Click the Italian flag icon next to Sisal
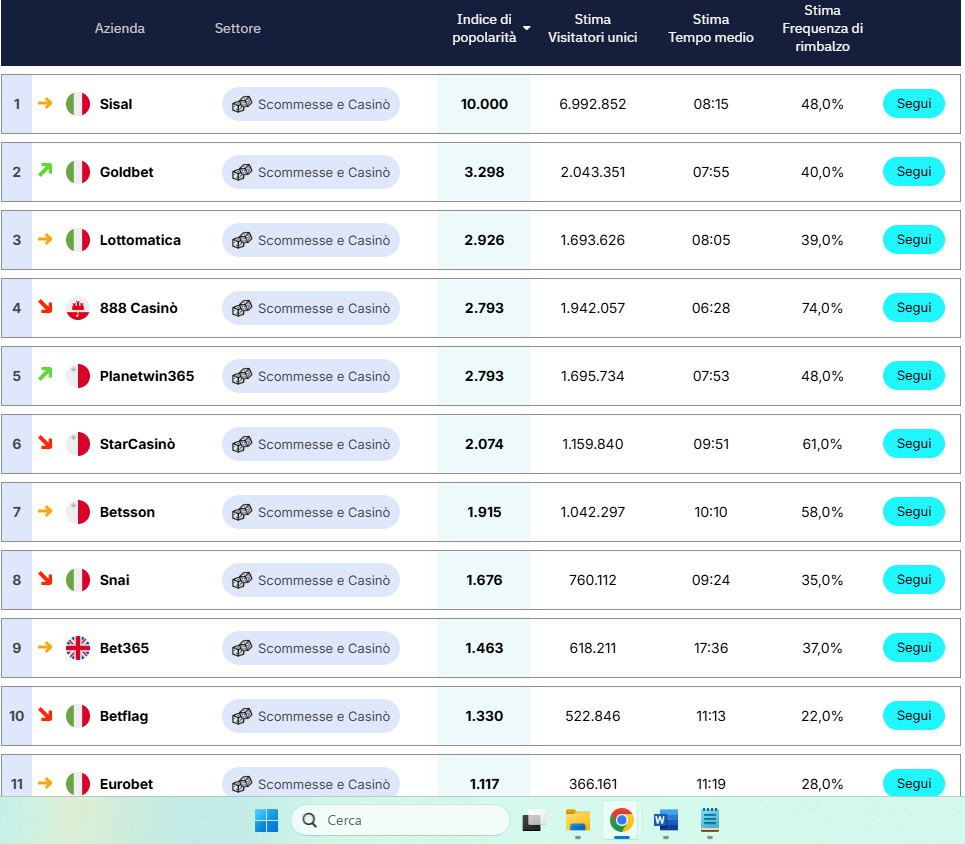Screen dimensions: 965x844 click(x=78, y=104)
